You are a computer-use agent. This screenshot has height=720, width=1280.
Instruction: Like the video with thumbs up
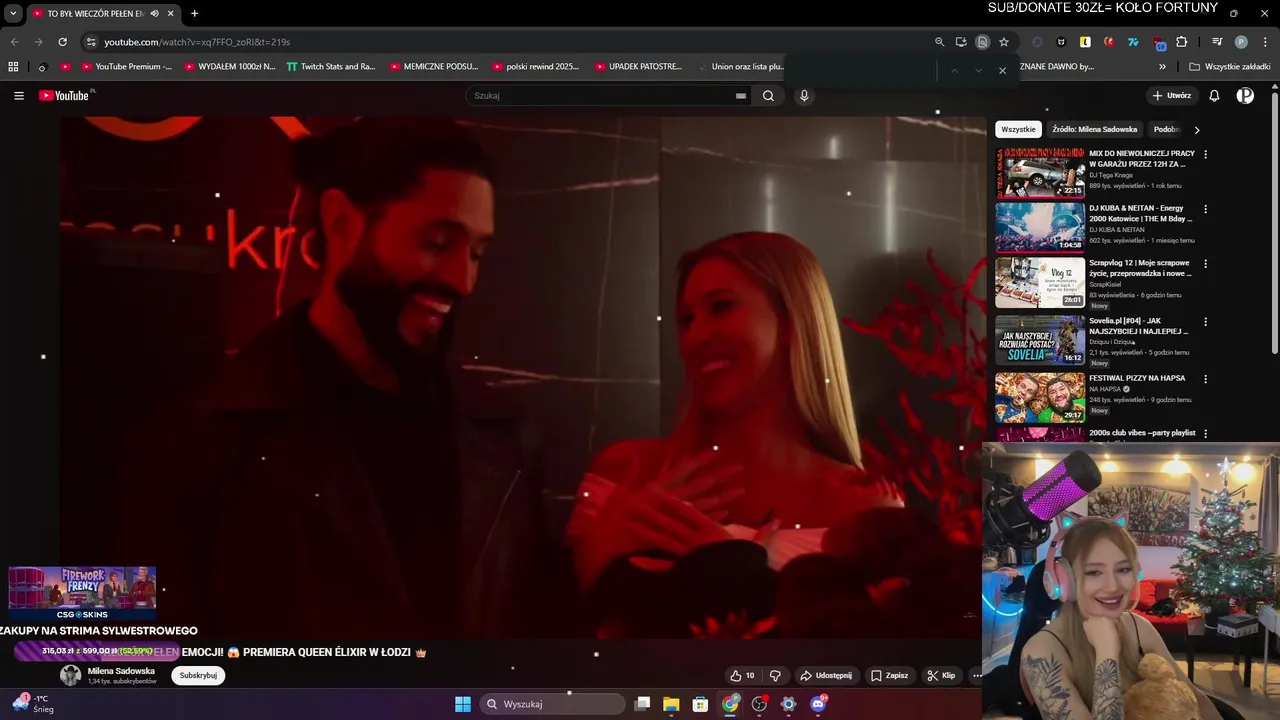click(742, 676)
